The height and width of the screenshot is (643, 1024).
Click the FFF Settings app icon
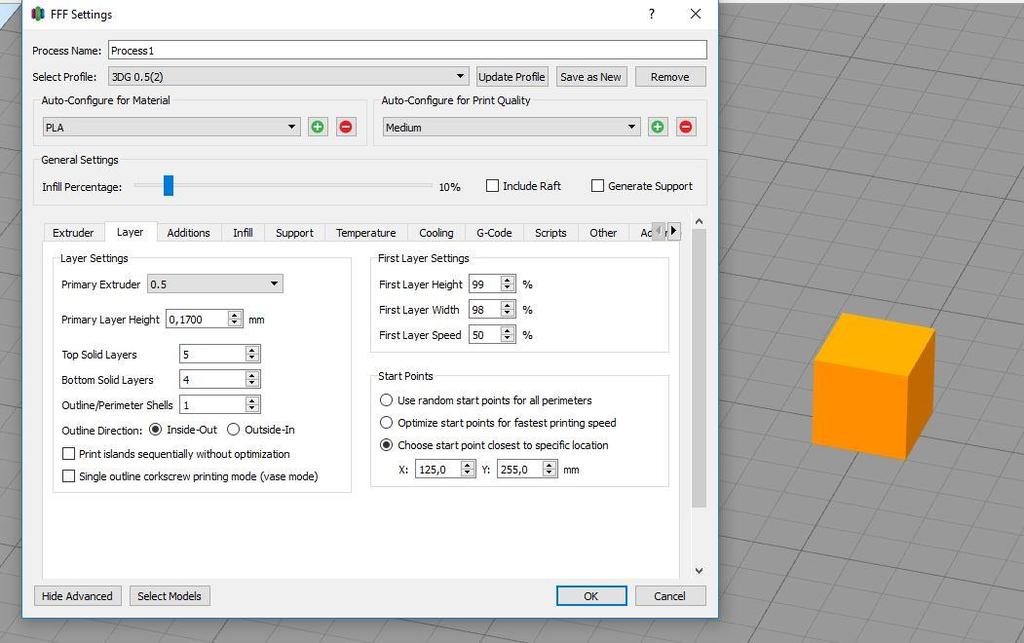pos(38,14)
